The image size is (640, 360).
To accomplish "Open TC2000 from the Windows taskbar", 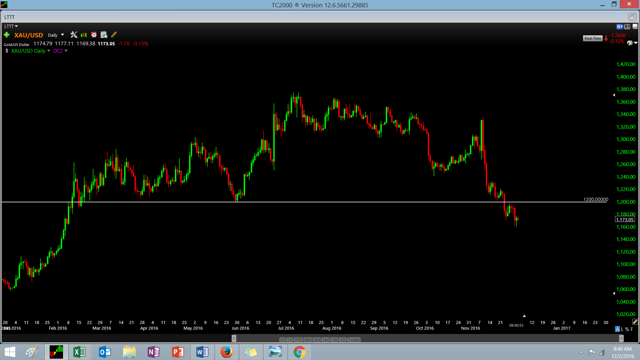I will click(56, 352).
